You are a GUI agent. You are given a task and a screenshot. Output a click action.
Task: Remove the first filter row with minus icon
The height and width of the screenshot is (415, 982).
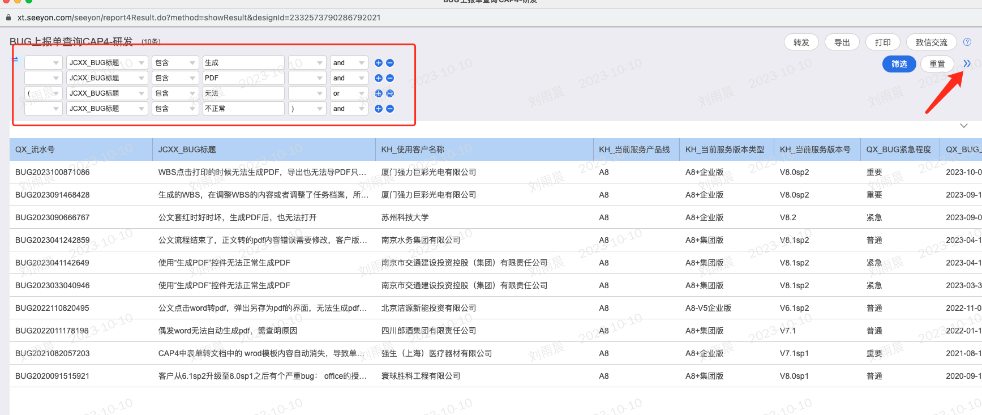(390, 63)
